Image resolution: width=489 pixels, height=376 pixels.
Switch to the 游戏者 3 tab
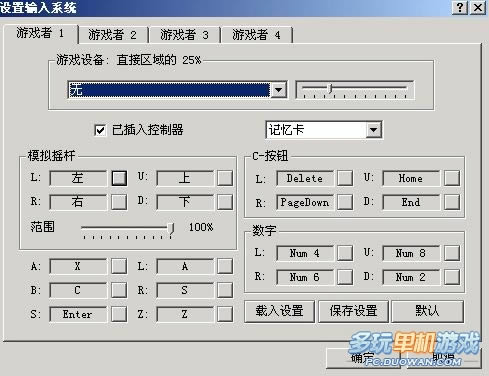click(184, 35)
